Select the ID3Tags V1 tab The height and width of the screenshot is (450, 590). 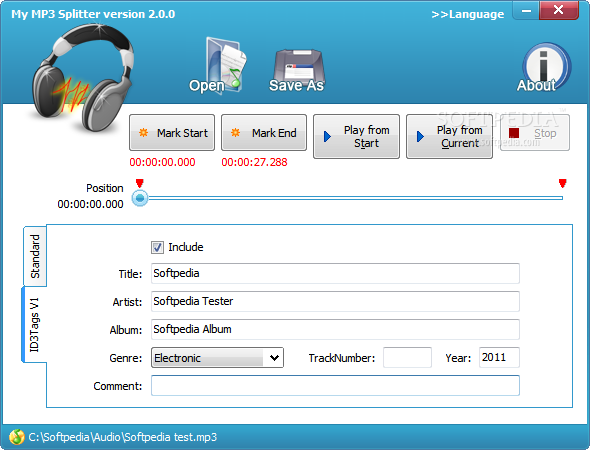[34, 325]
